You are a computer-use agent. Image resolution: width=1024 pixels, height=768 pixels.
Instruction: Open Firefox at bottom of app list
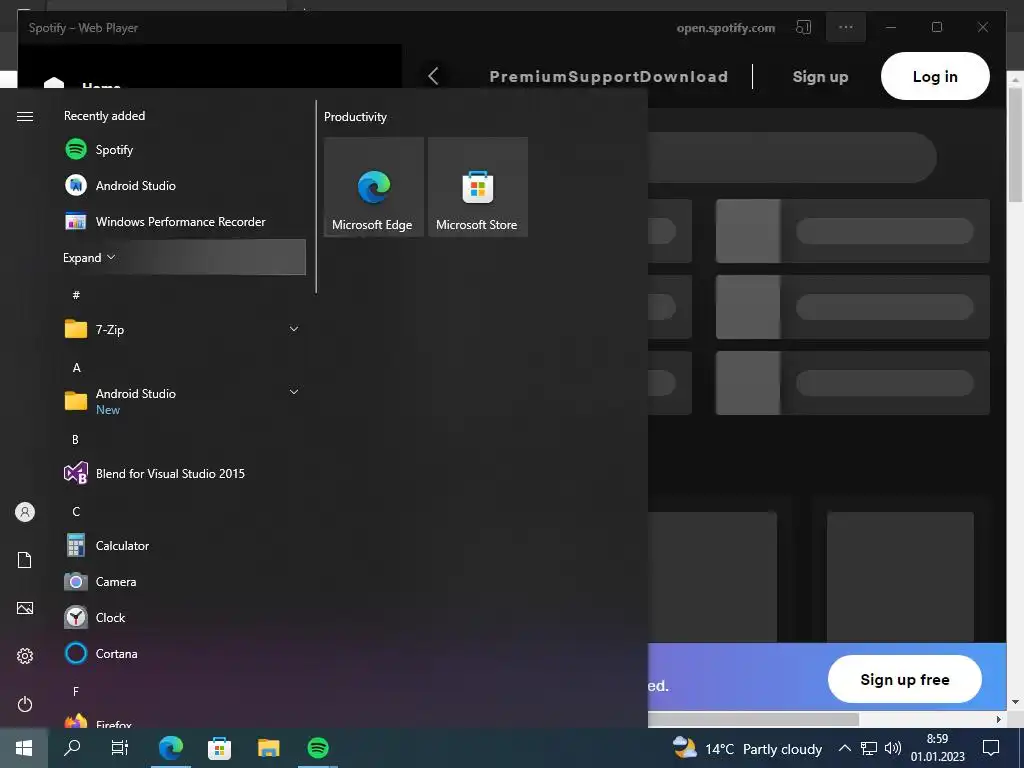184,721
